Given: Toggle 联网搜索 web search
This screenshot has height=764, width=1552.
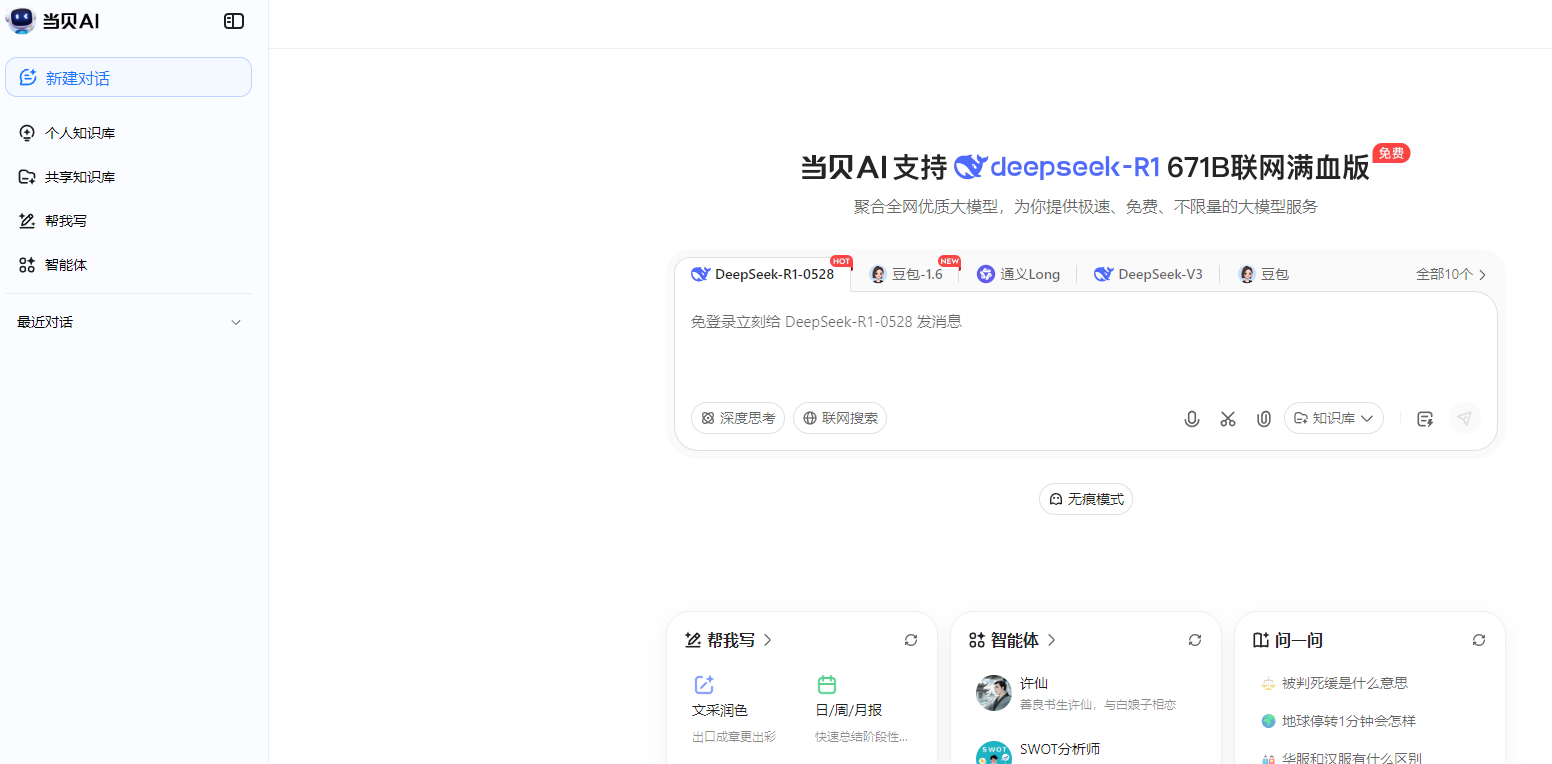Looking at the screenshot, I should tap(840, 418).
